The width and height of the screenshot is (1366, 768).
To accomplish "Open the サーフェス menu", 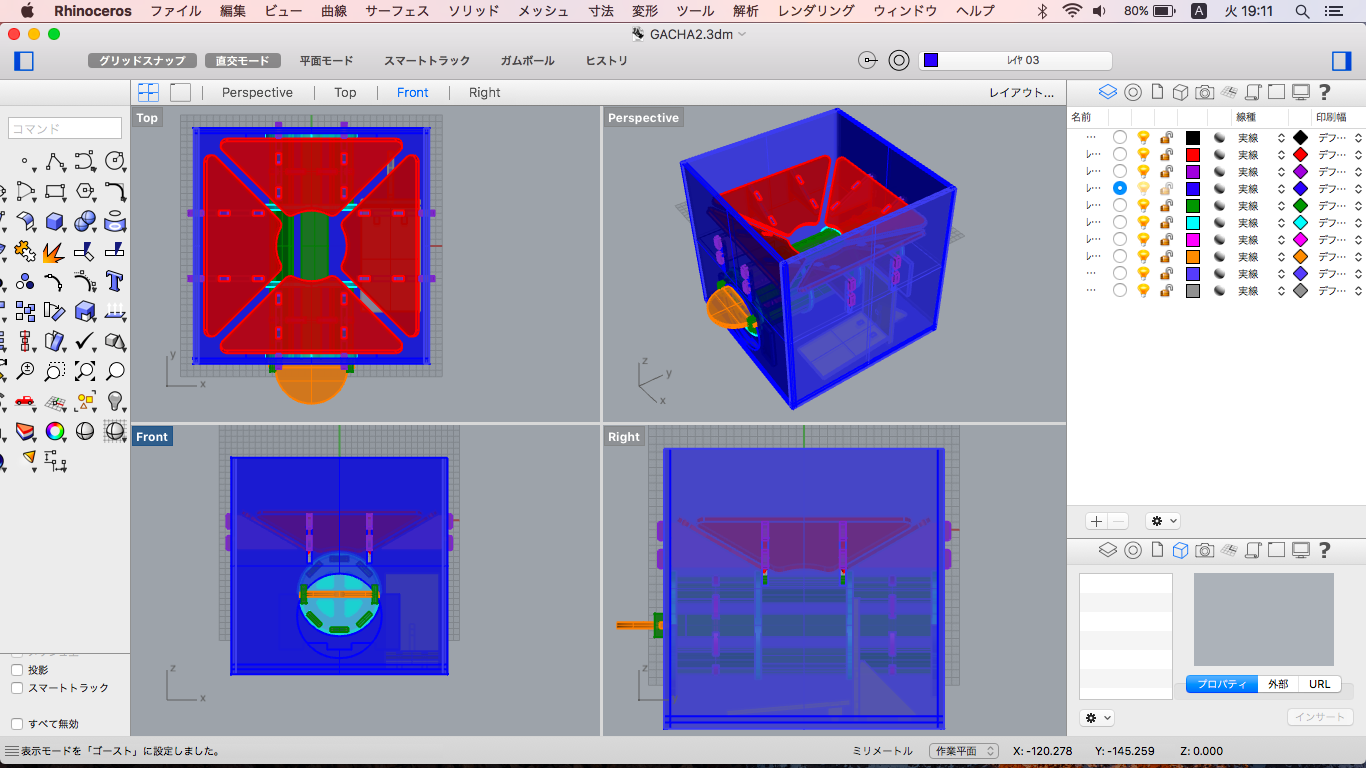I will [397, 11].
